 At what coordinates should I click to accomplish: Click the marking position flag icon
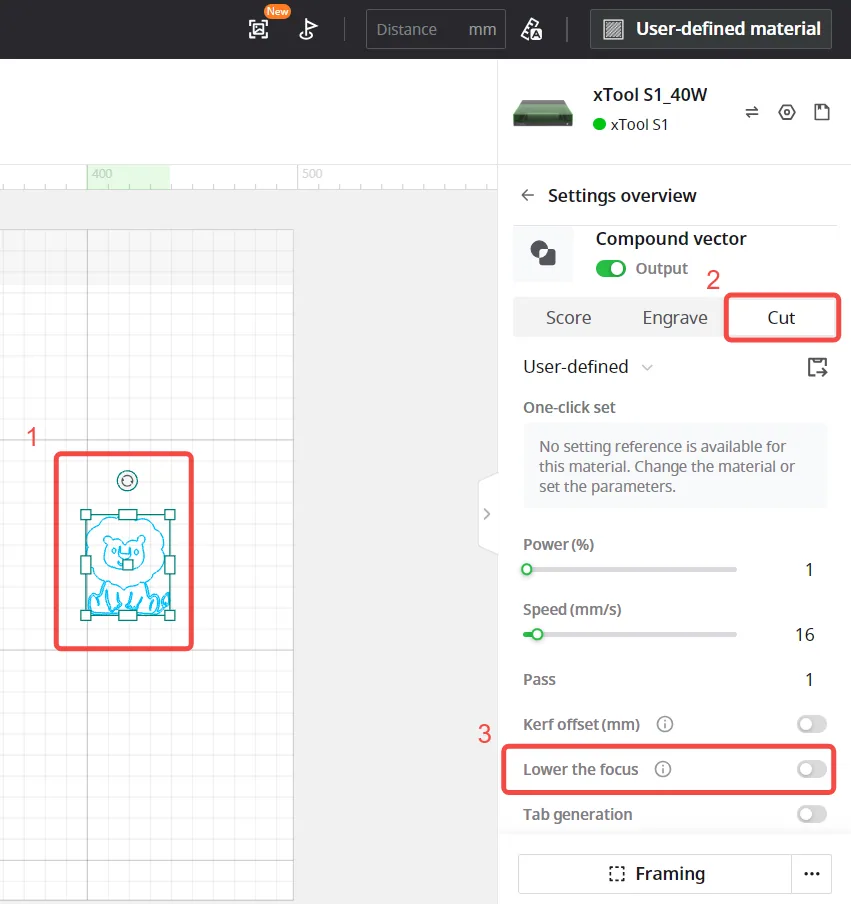click(308, 29)
